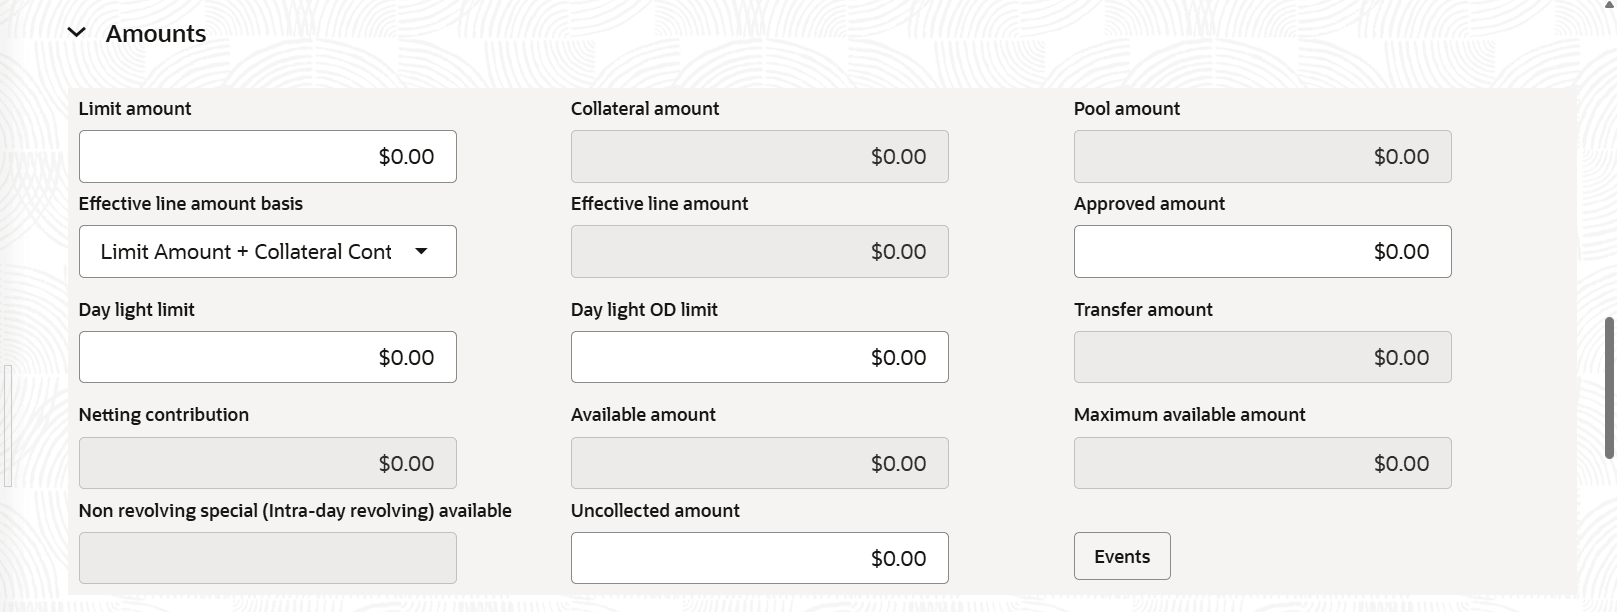Click the Available amount field

pos(759,464)
